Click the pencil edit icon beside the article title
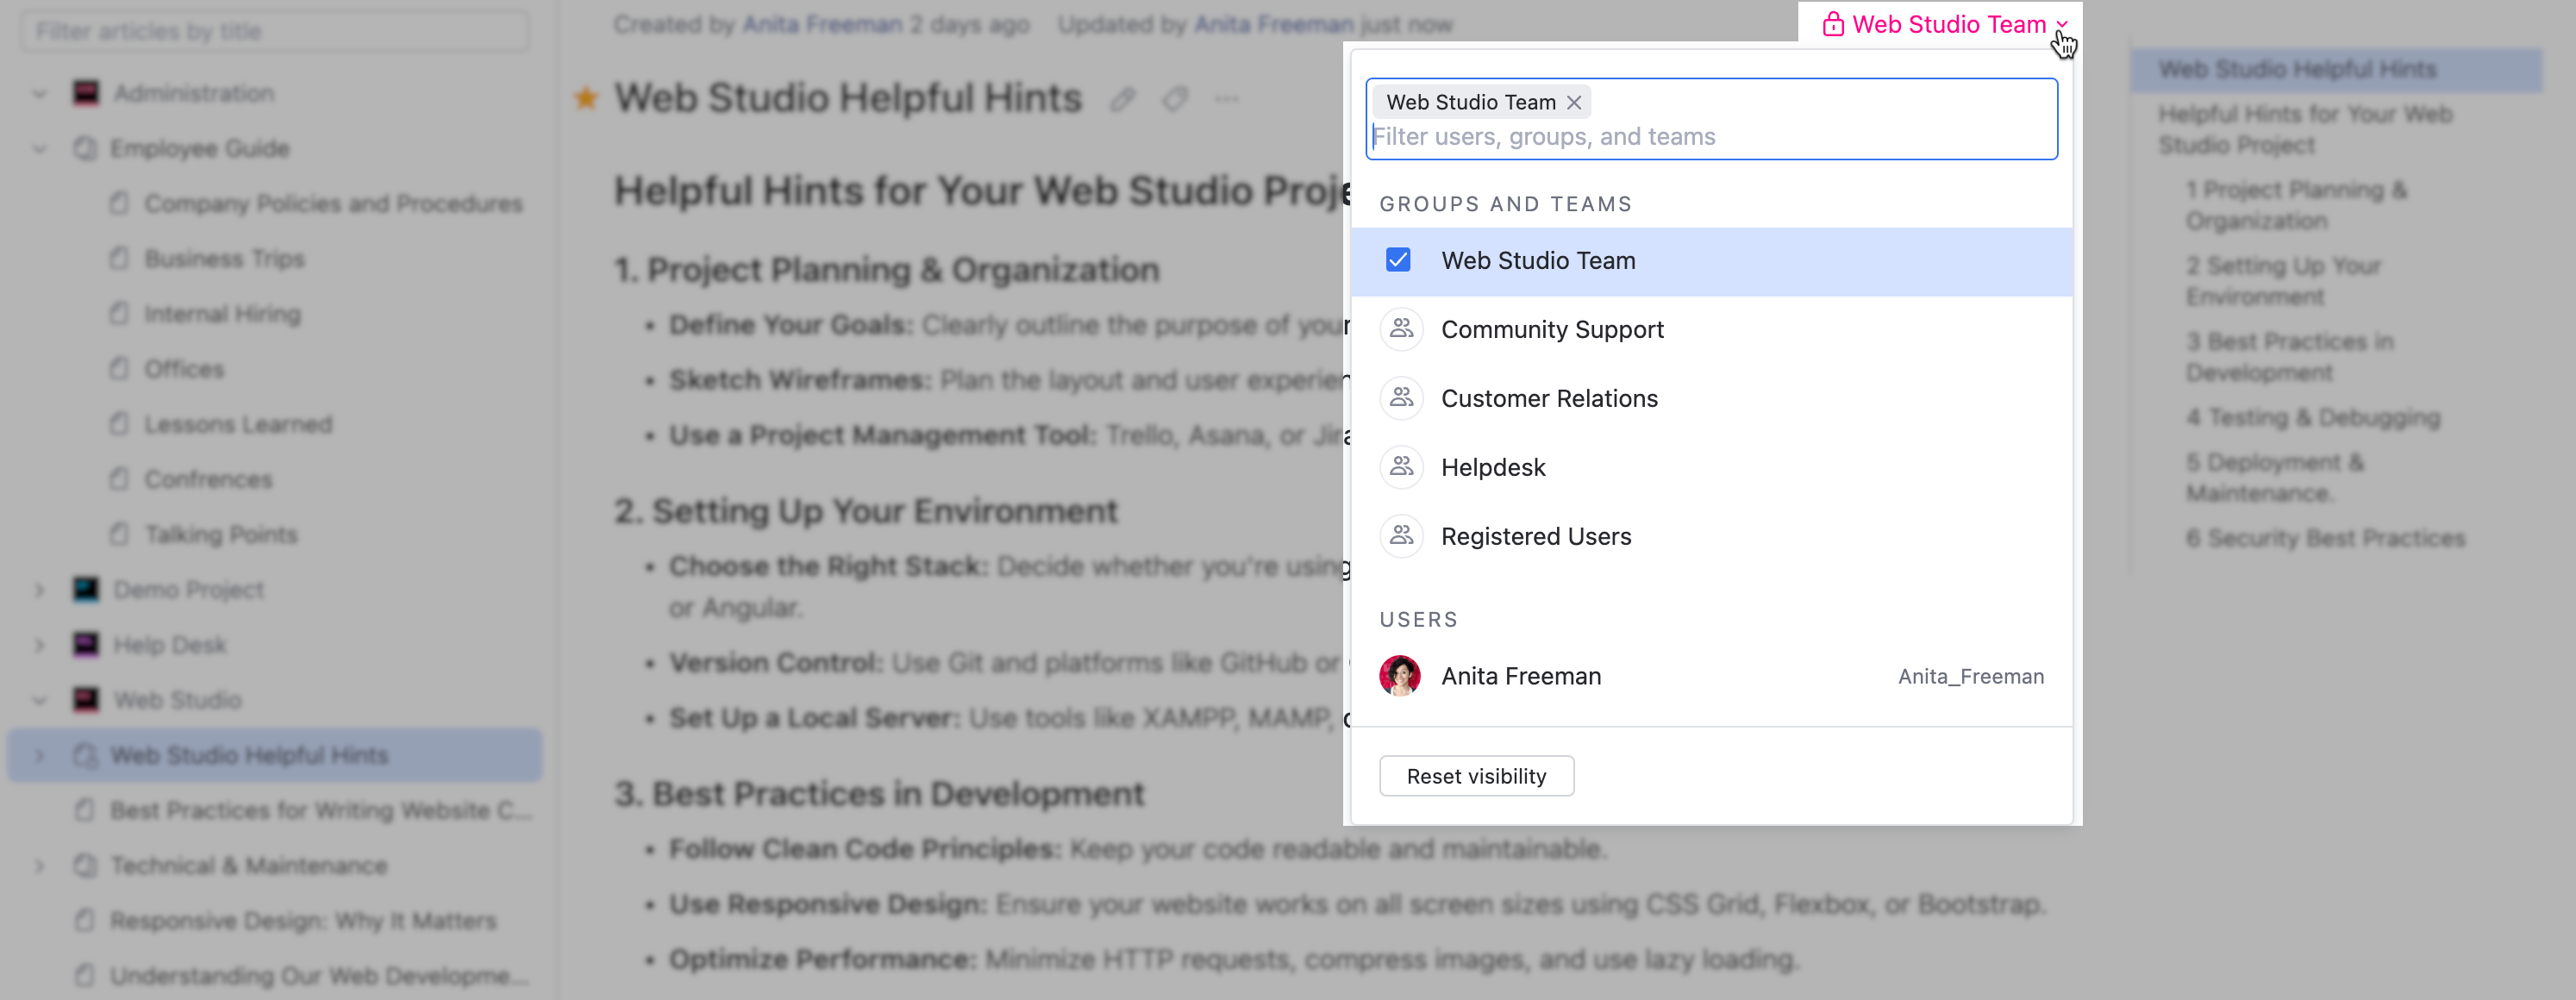2576x1000 pixels. pyautogui.click(x=1123, y=98)
